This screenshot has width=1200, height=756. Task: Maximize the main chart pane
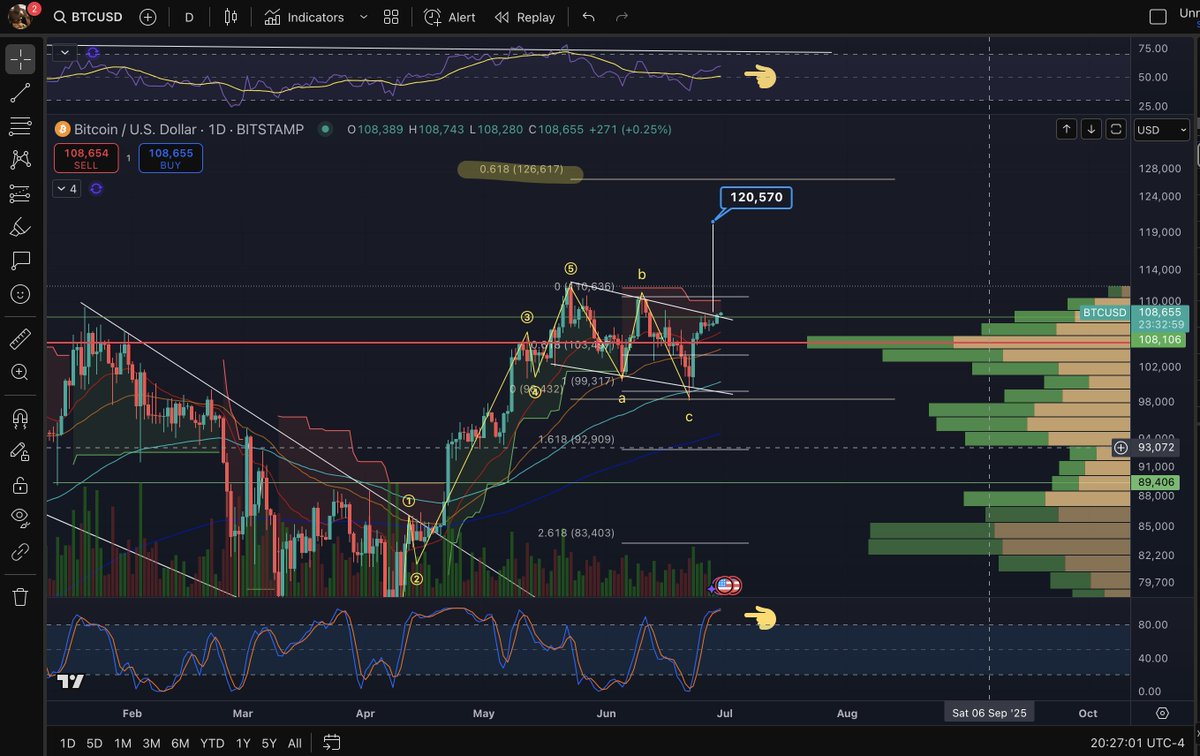click(1116, 129)
